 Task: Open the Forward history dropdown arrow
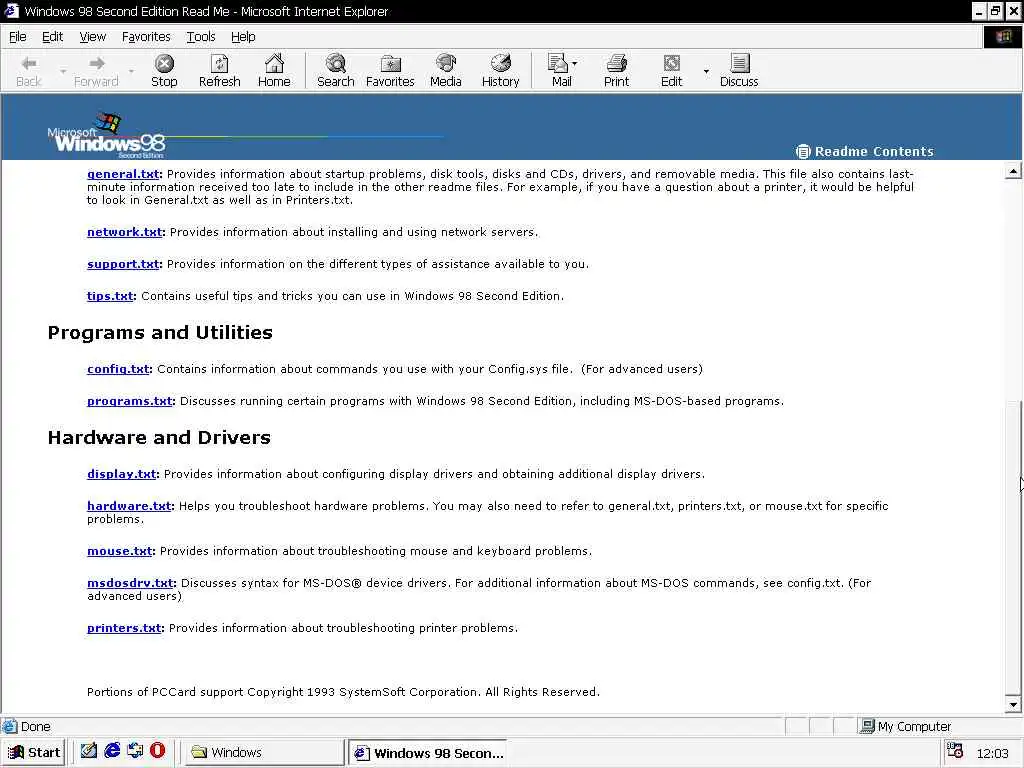point(131,71)
